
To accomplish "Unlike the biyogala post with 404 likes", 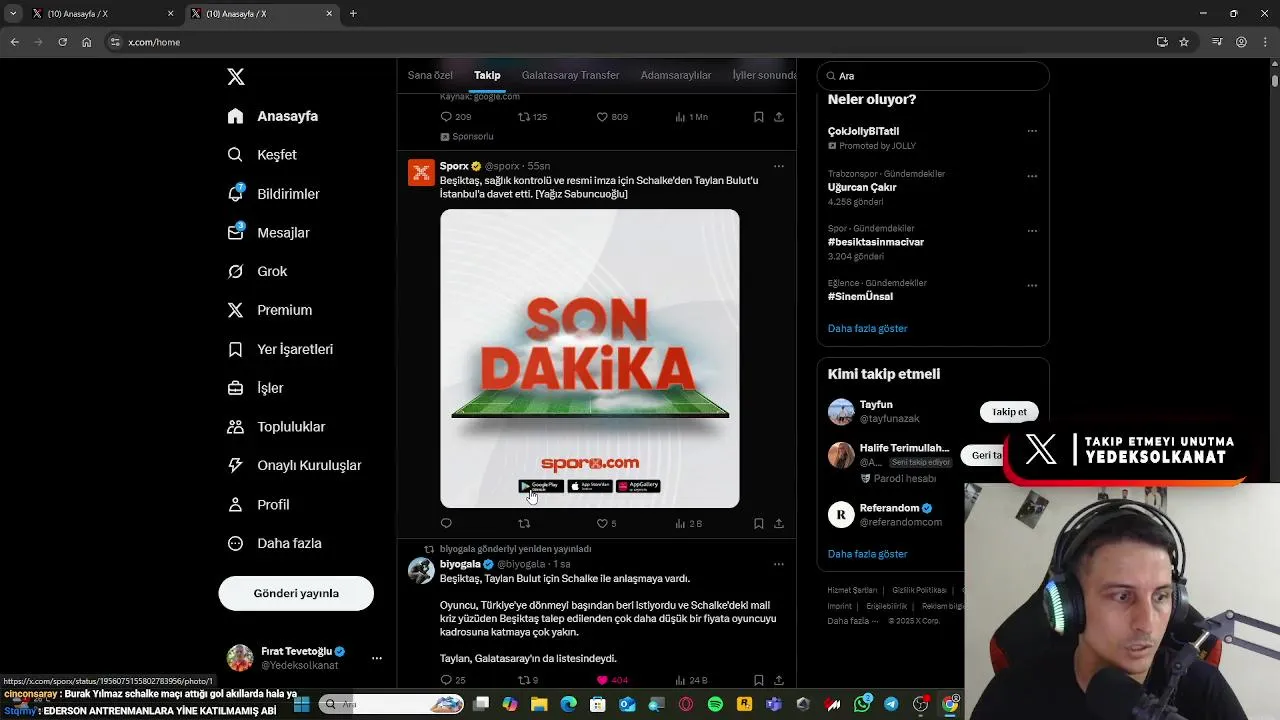I will point(611,680).
